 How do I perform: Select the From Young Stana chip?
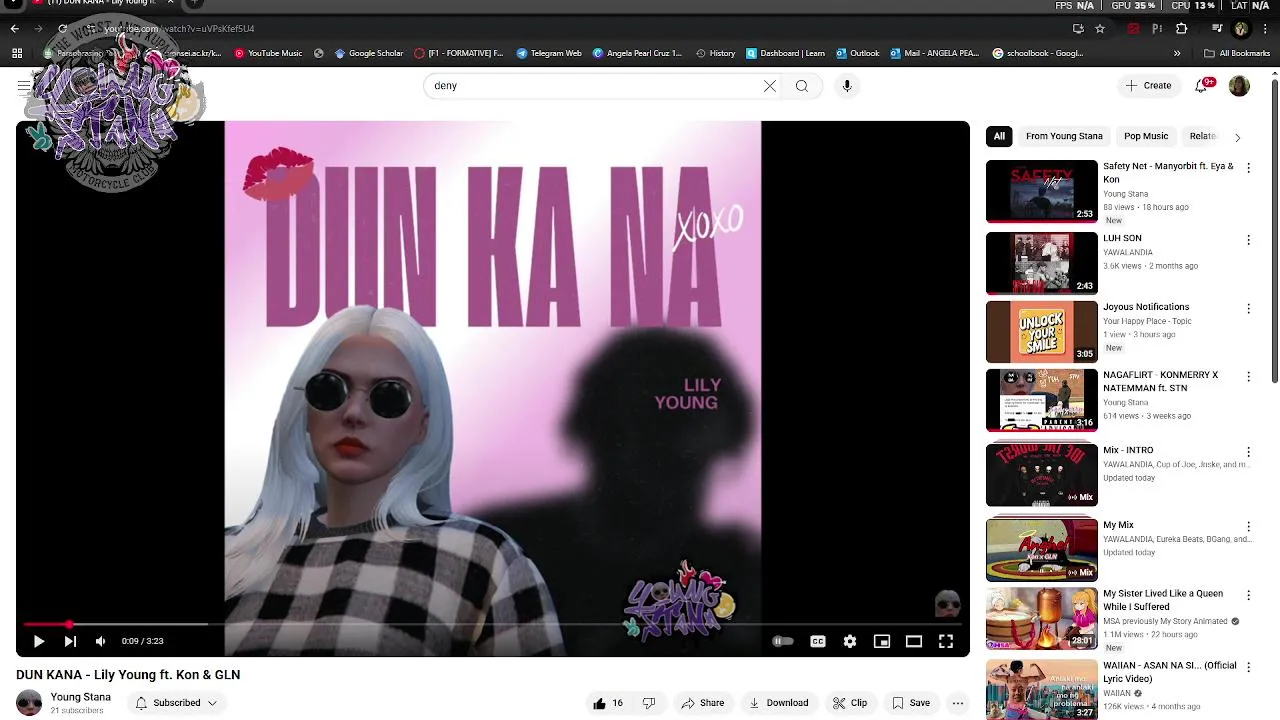point(1064,136)
